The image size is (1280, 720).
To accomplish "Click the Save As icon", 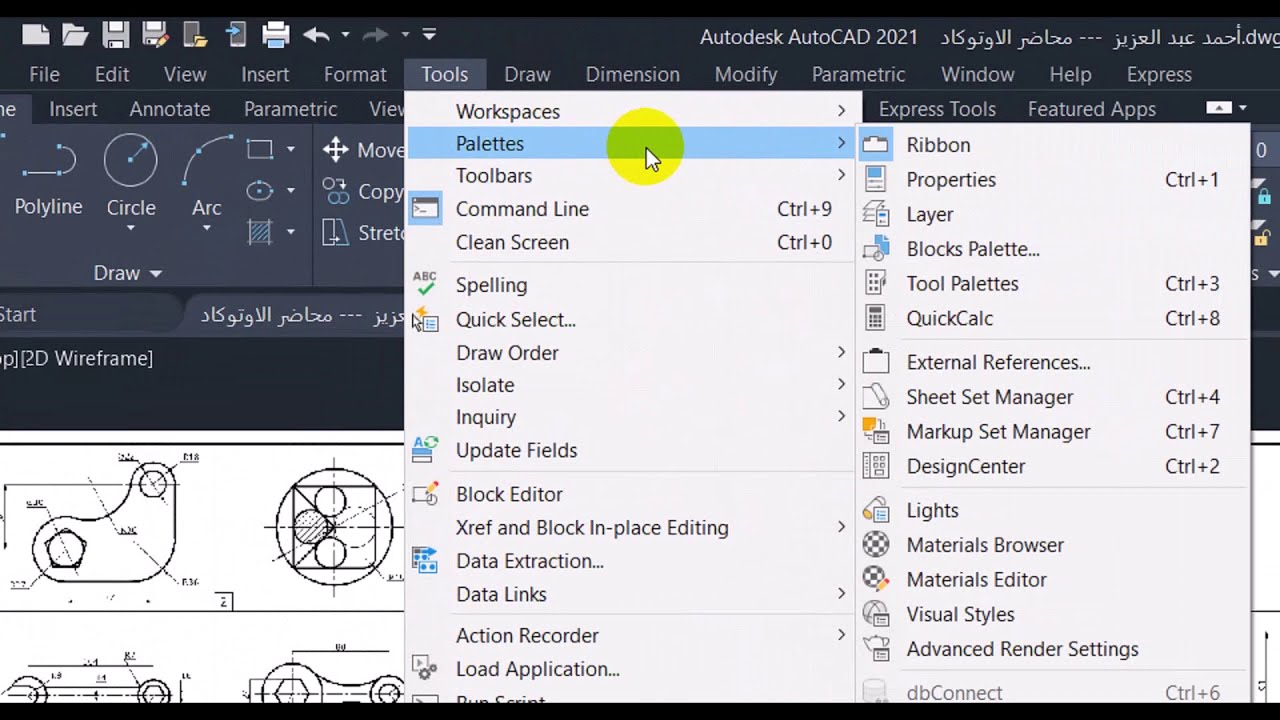I will click(155, 36).
